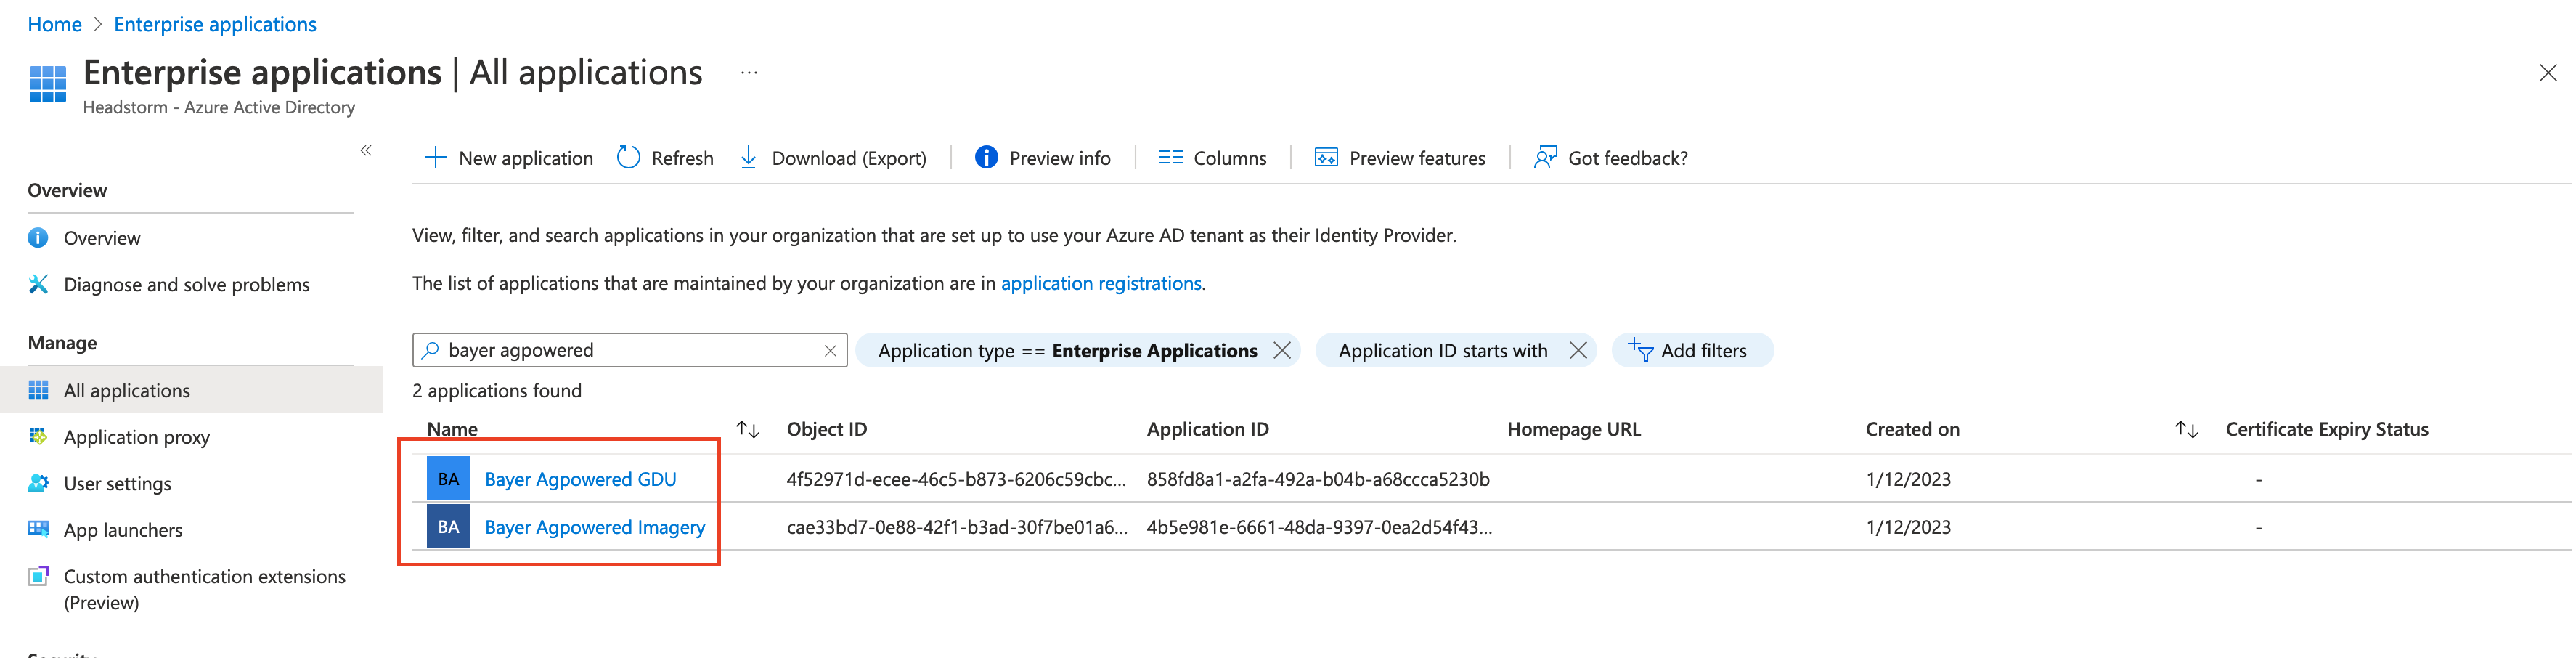Sort by the Created on header

click(x=1912, y=429)
